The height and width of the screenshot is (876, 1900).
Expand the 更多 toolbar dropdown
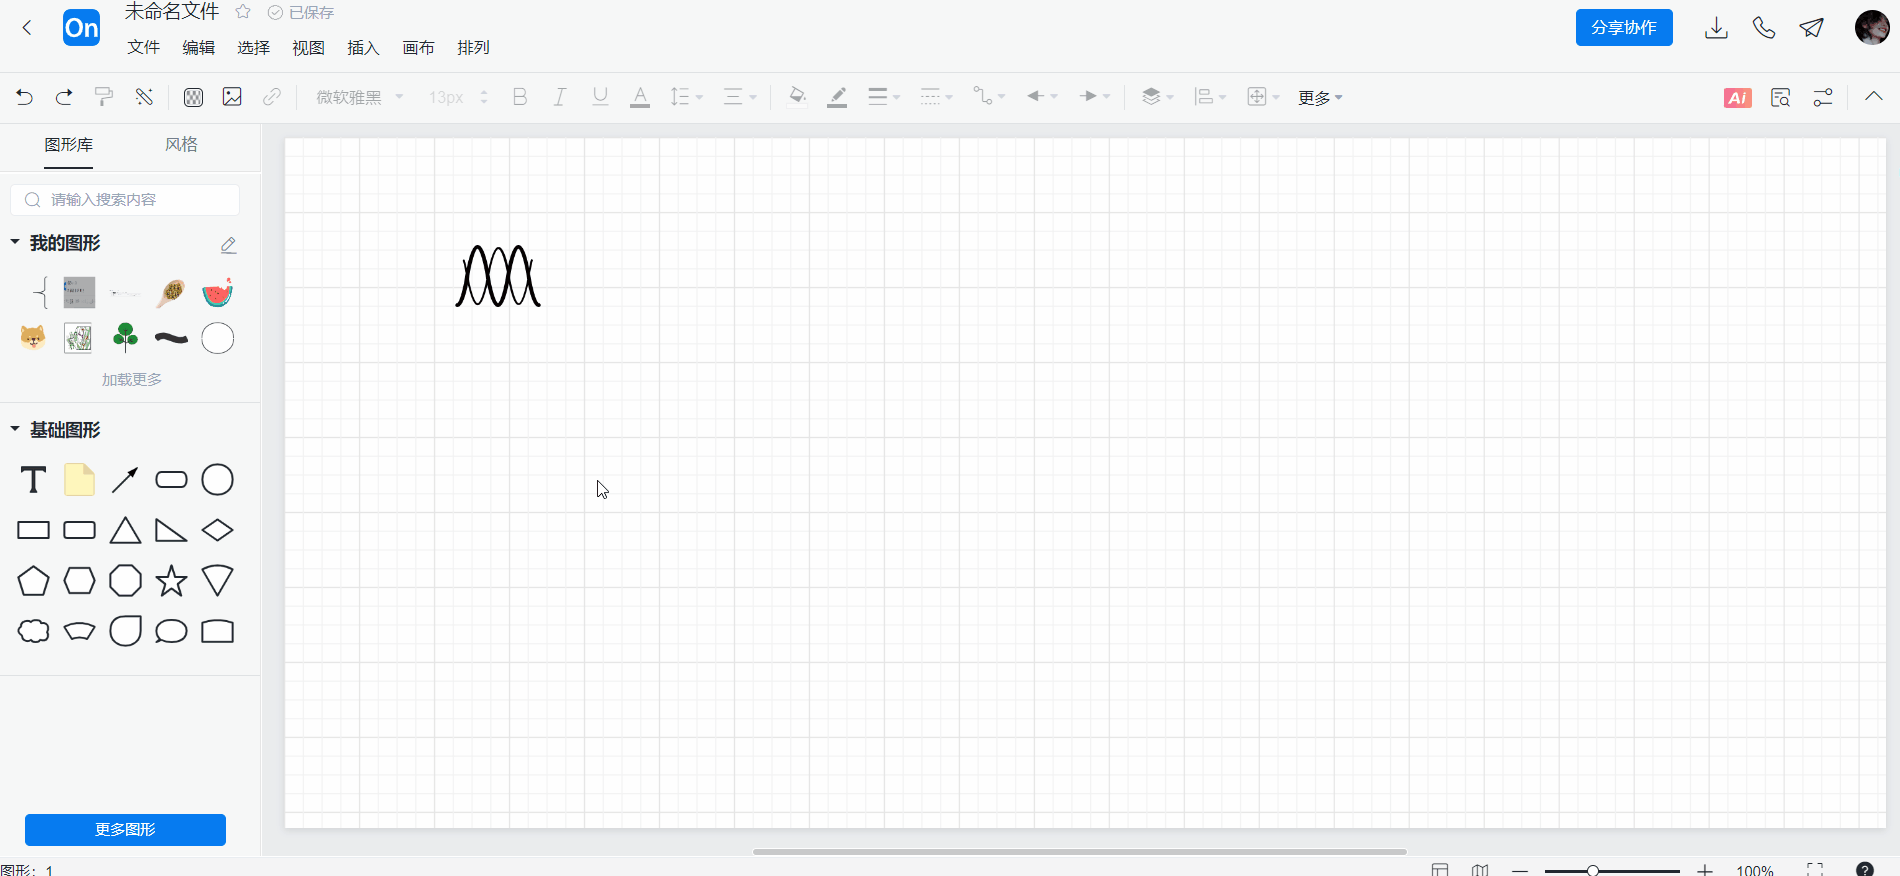click(x=1320, y=97)
